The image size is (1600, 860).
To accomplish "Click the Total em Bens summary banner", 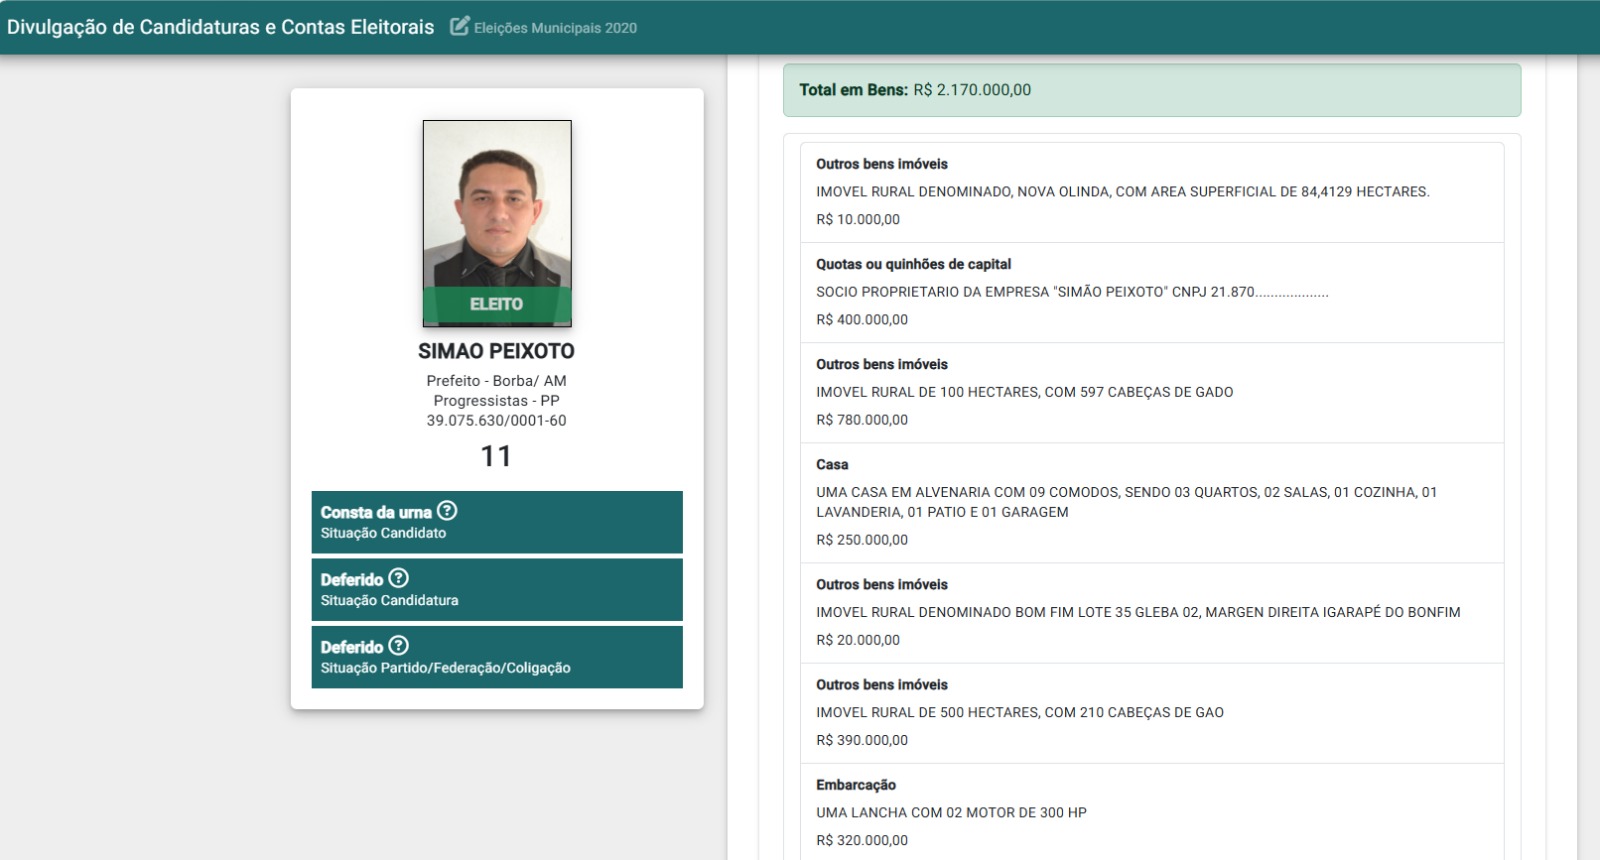I will 1152,90.
